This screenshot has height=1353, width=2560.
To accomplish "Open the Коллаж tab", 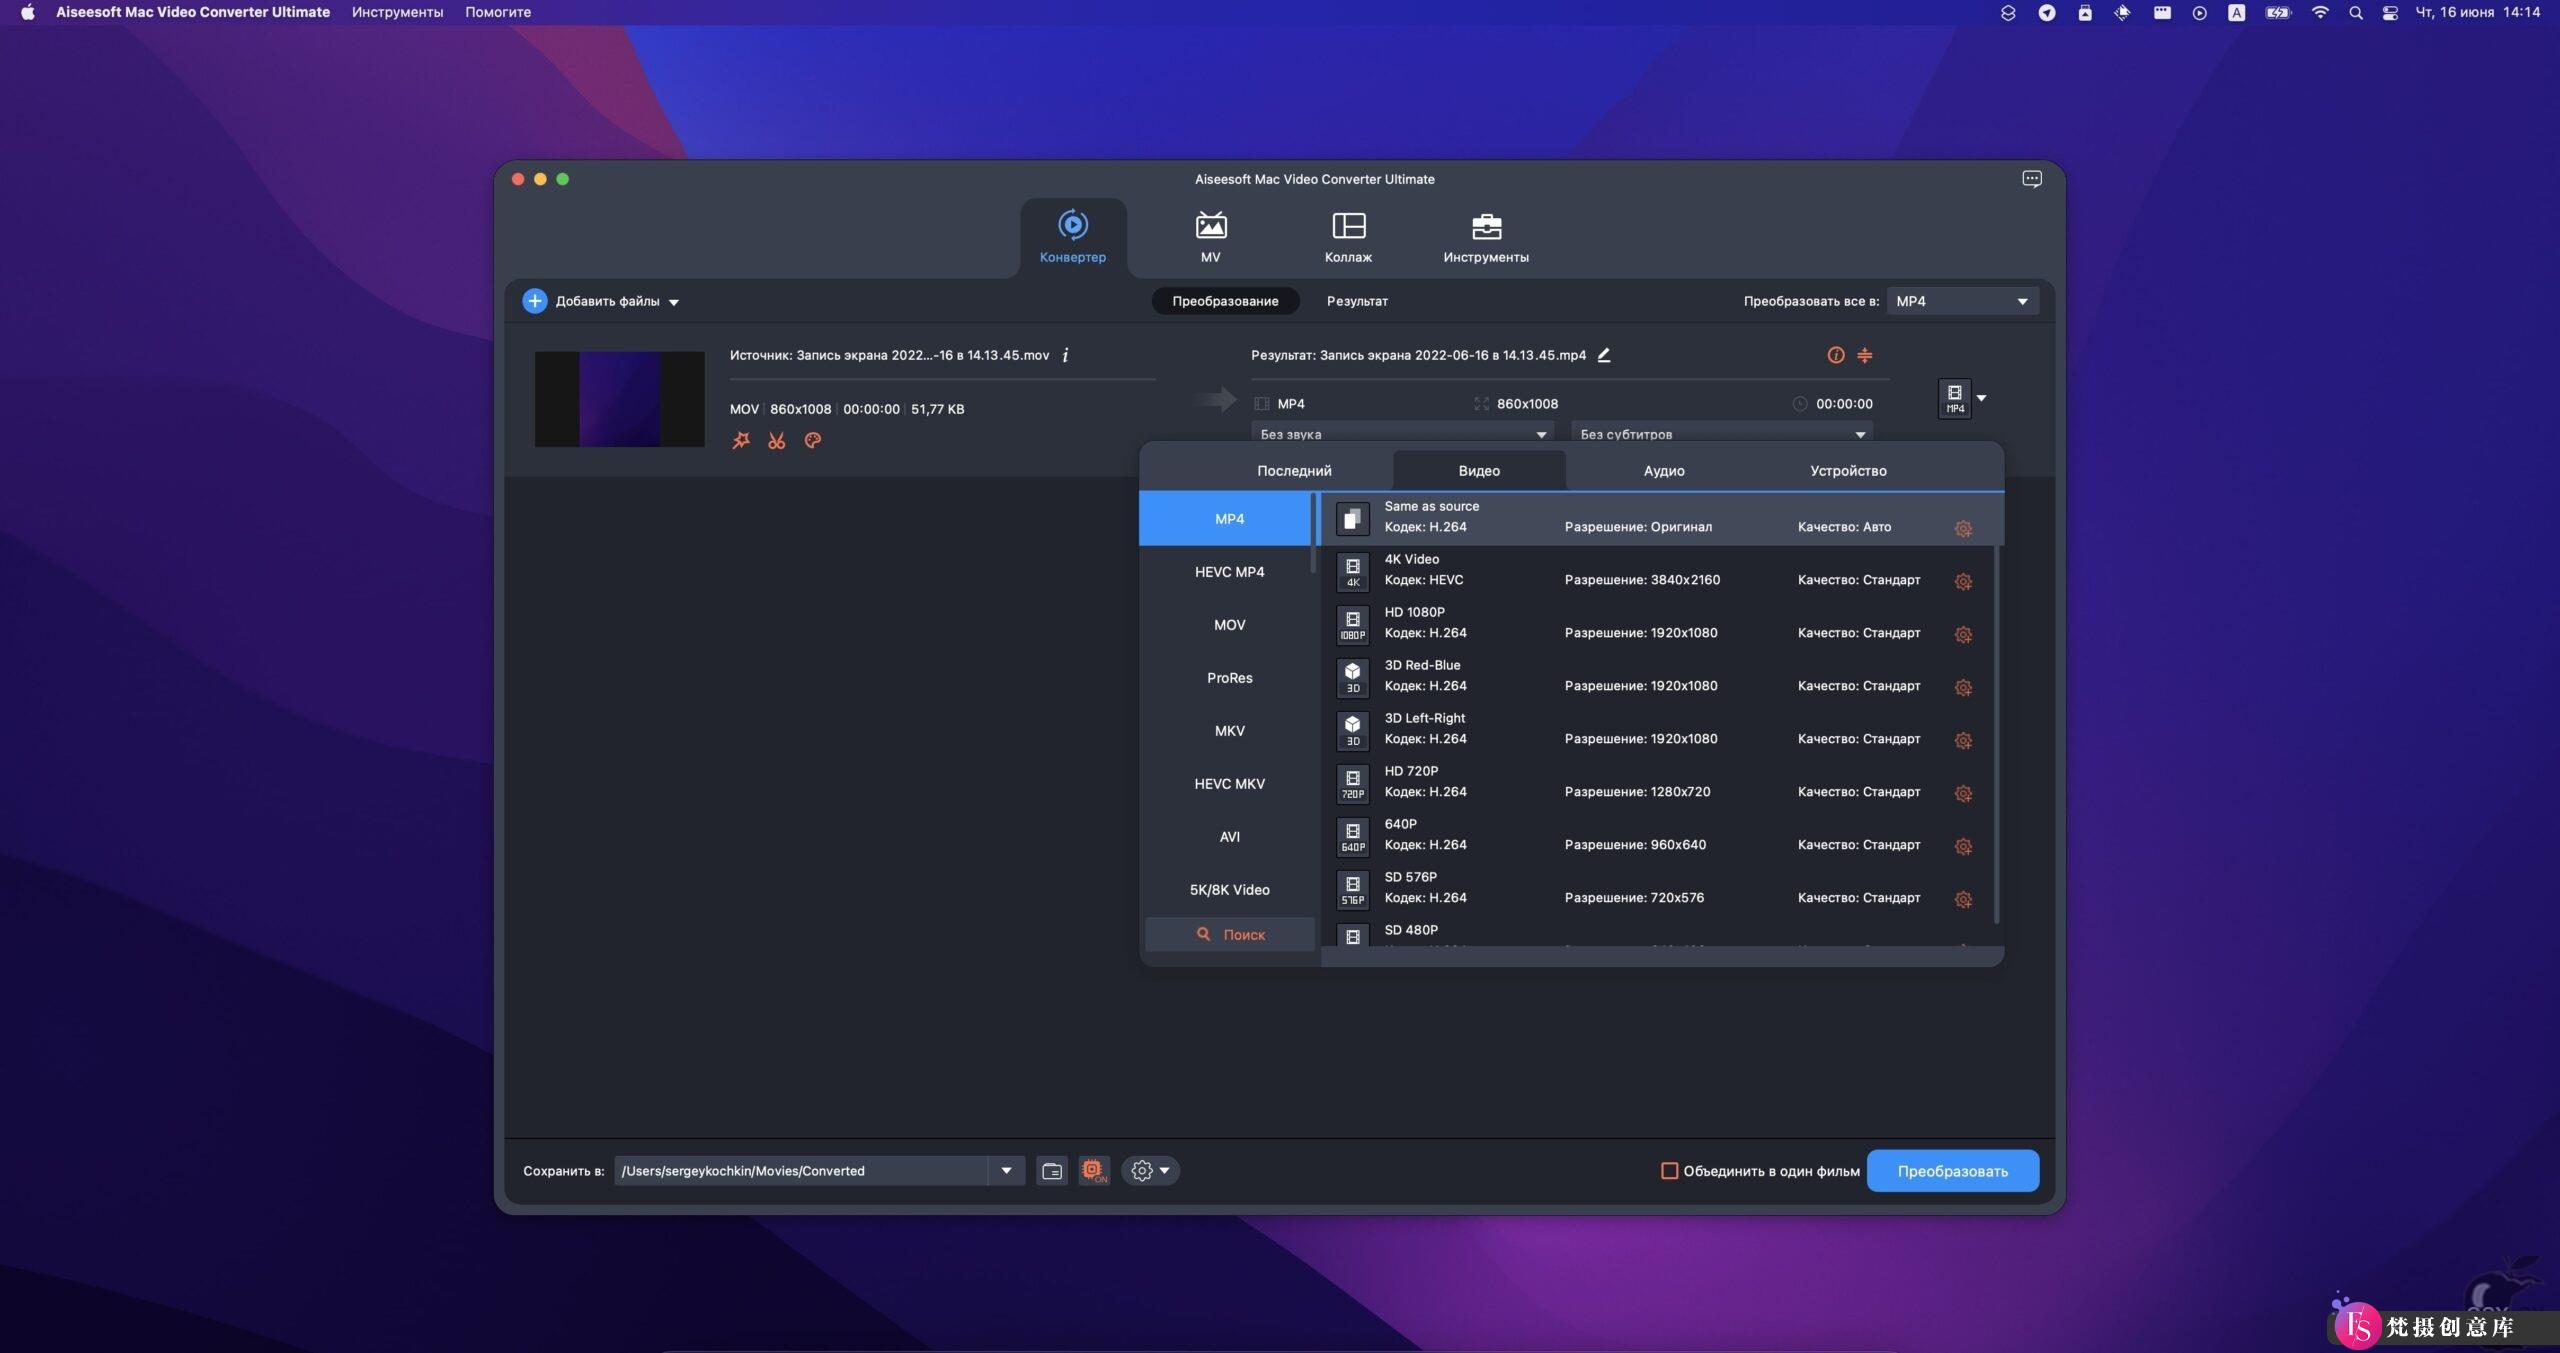I will click(1348, 237).
